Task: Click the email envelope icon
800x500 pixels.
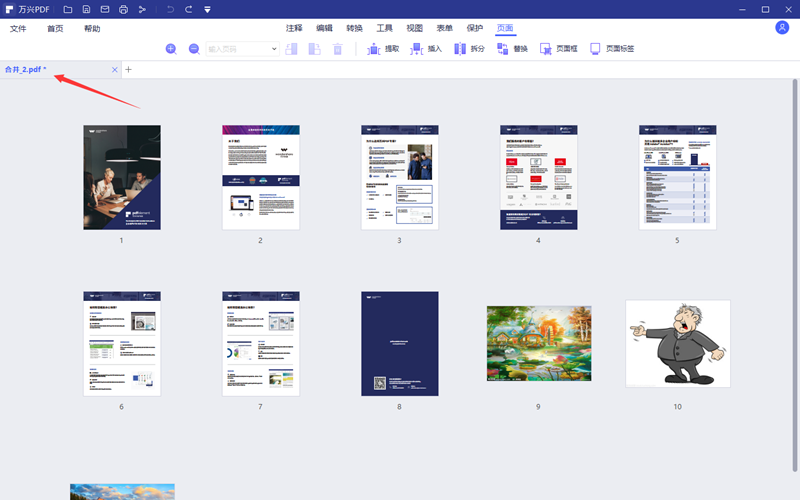Action: (x=104, y=9)
